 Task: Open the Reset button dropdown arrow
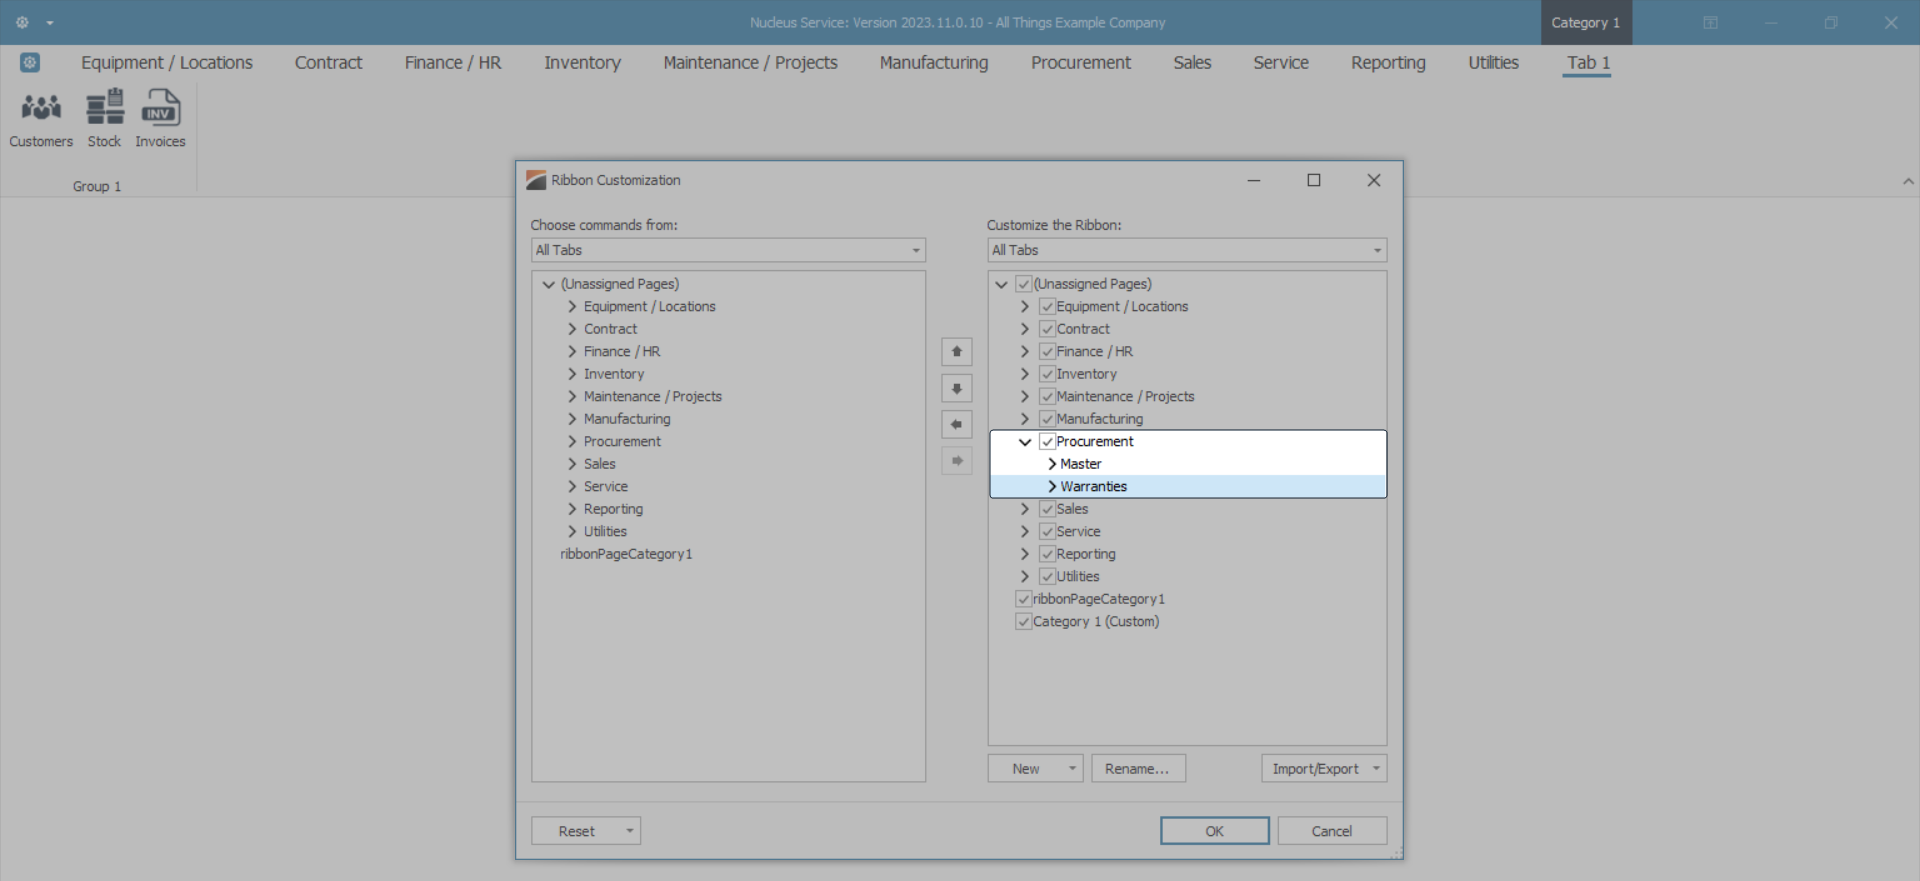click(x=630, y=831)
